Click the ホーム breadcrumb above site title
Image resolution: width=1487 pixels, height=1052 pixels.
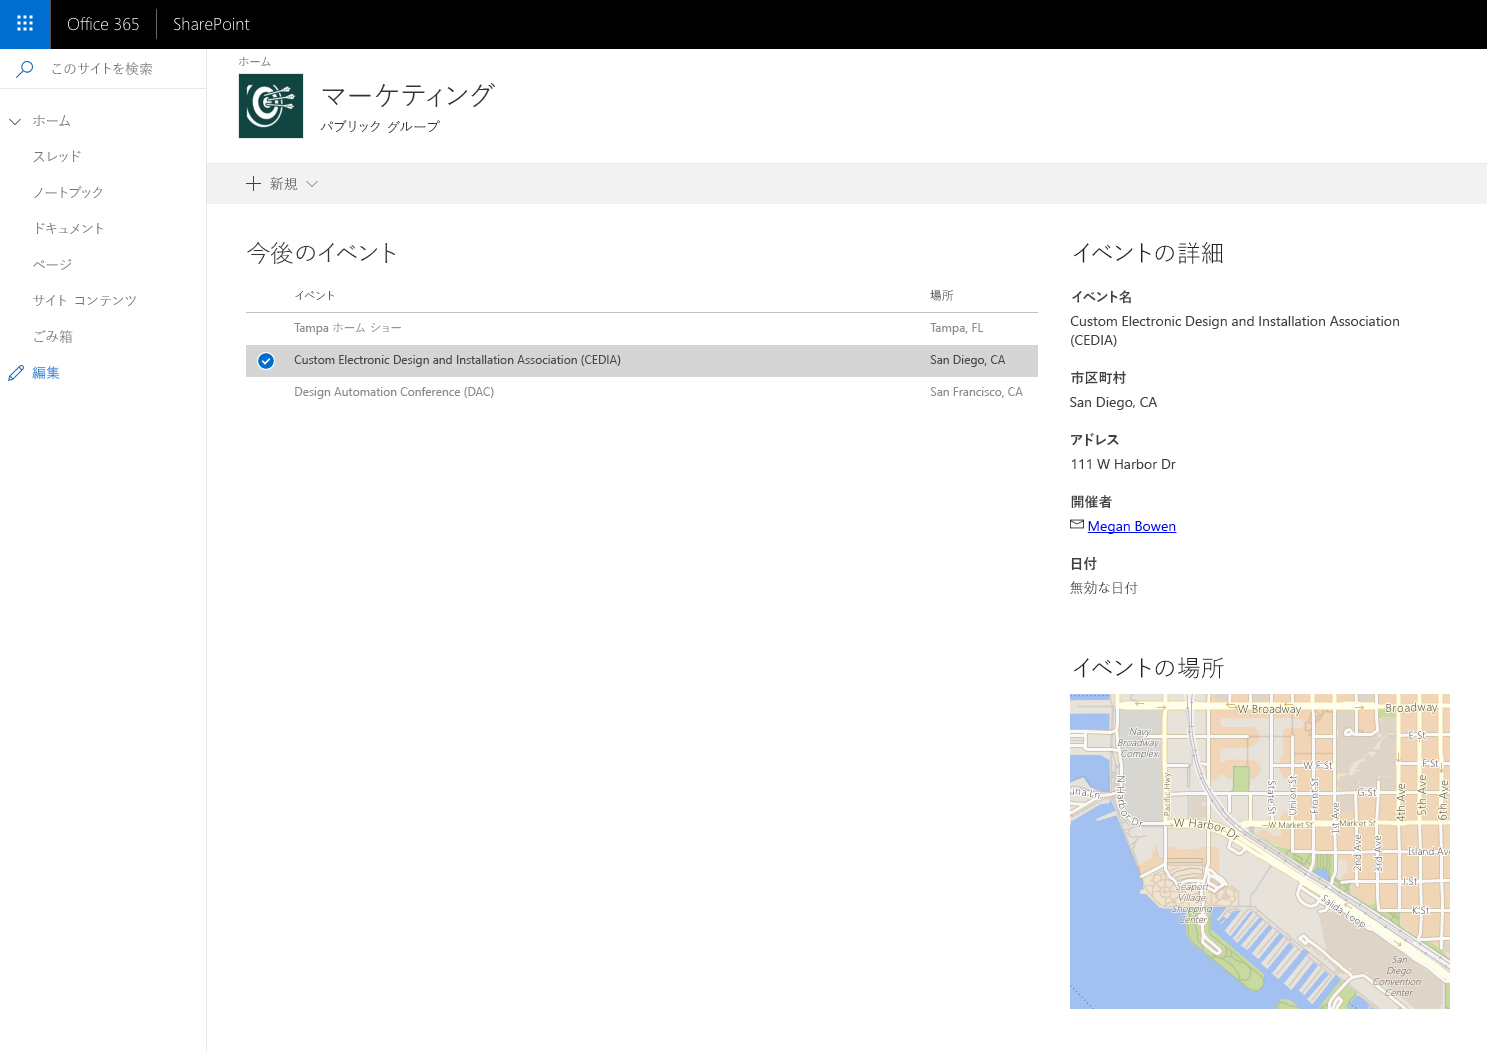coord(255,62)
